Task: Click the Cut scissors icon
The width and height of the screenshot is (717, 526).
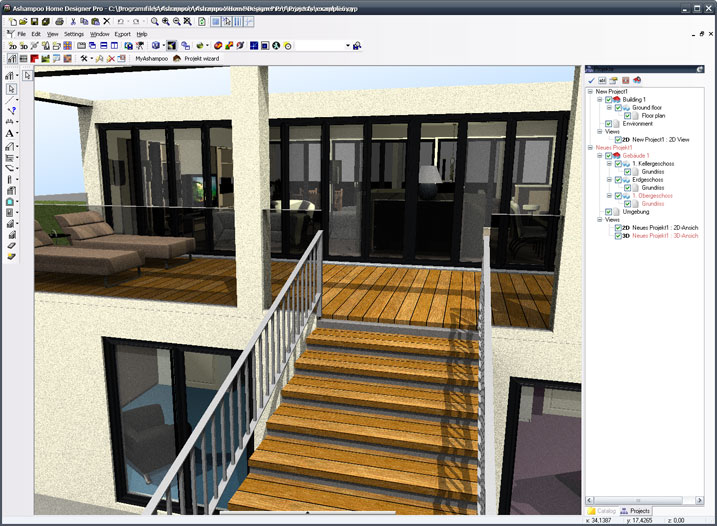Action: click(x=73, y=21)
